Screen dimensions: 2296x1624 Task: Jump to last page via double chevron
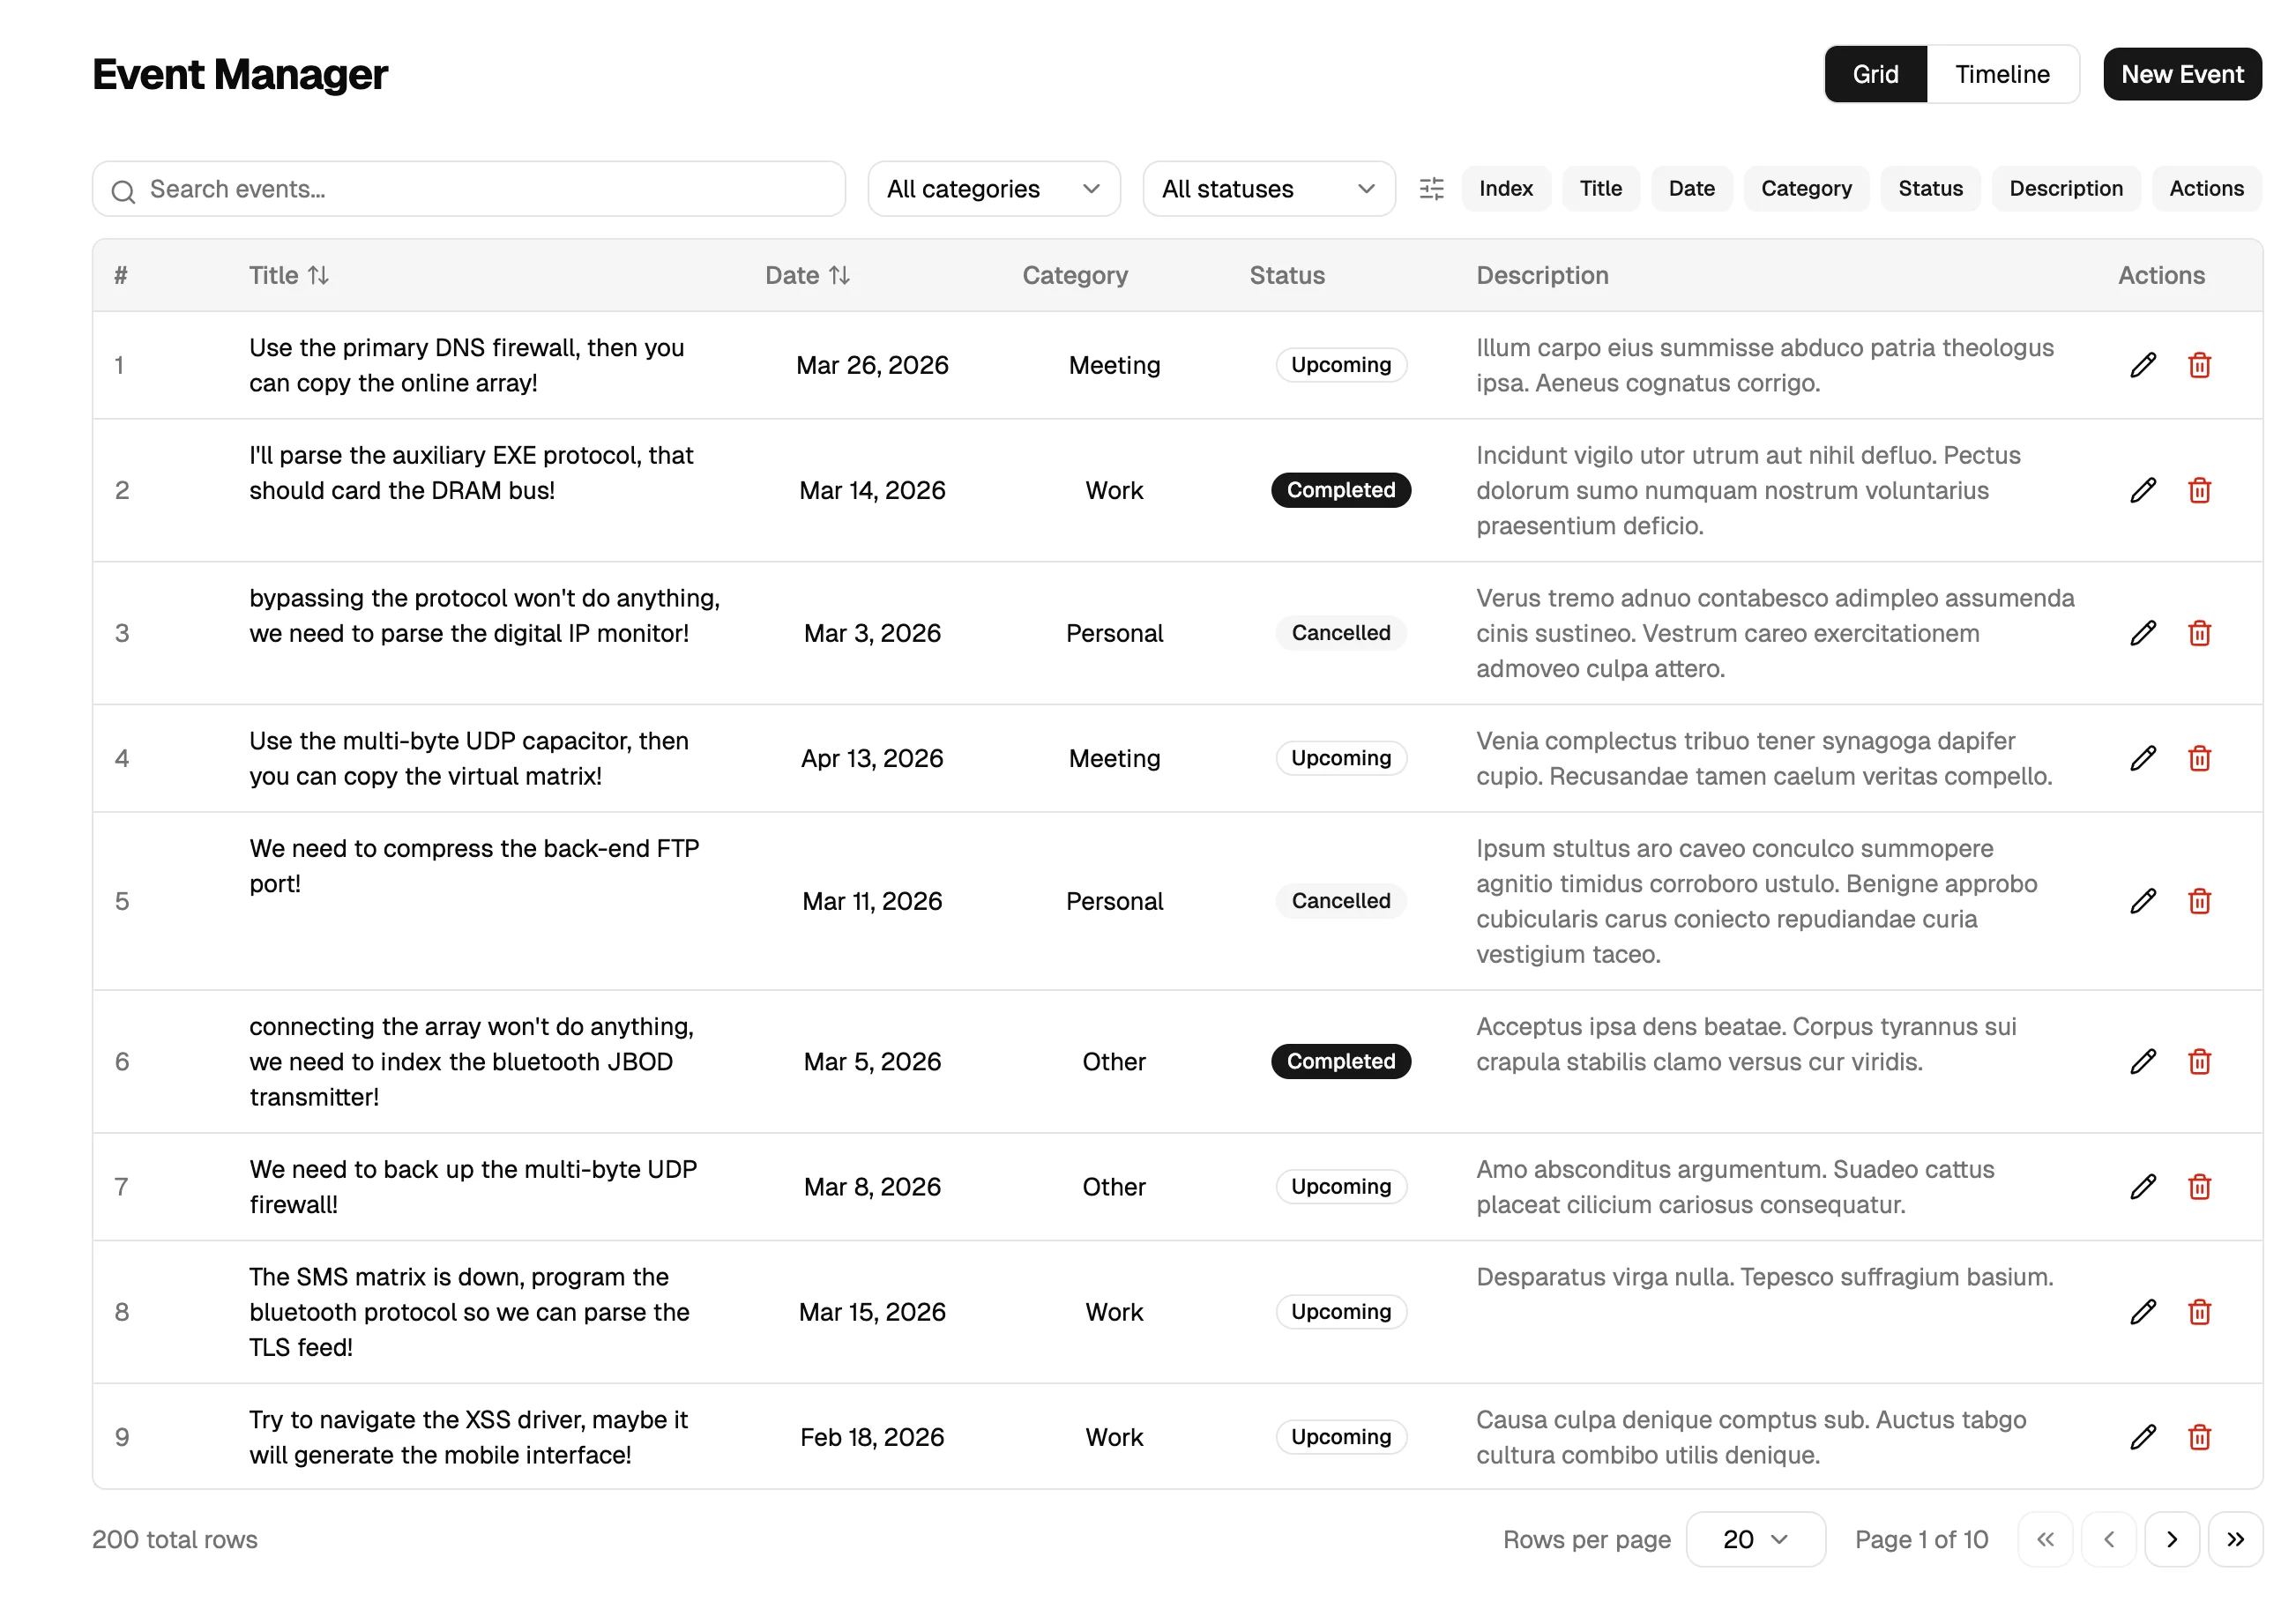[x=2236, y=1539]
